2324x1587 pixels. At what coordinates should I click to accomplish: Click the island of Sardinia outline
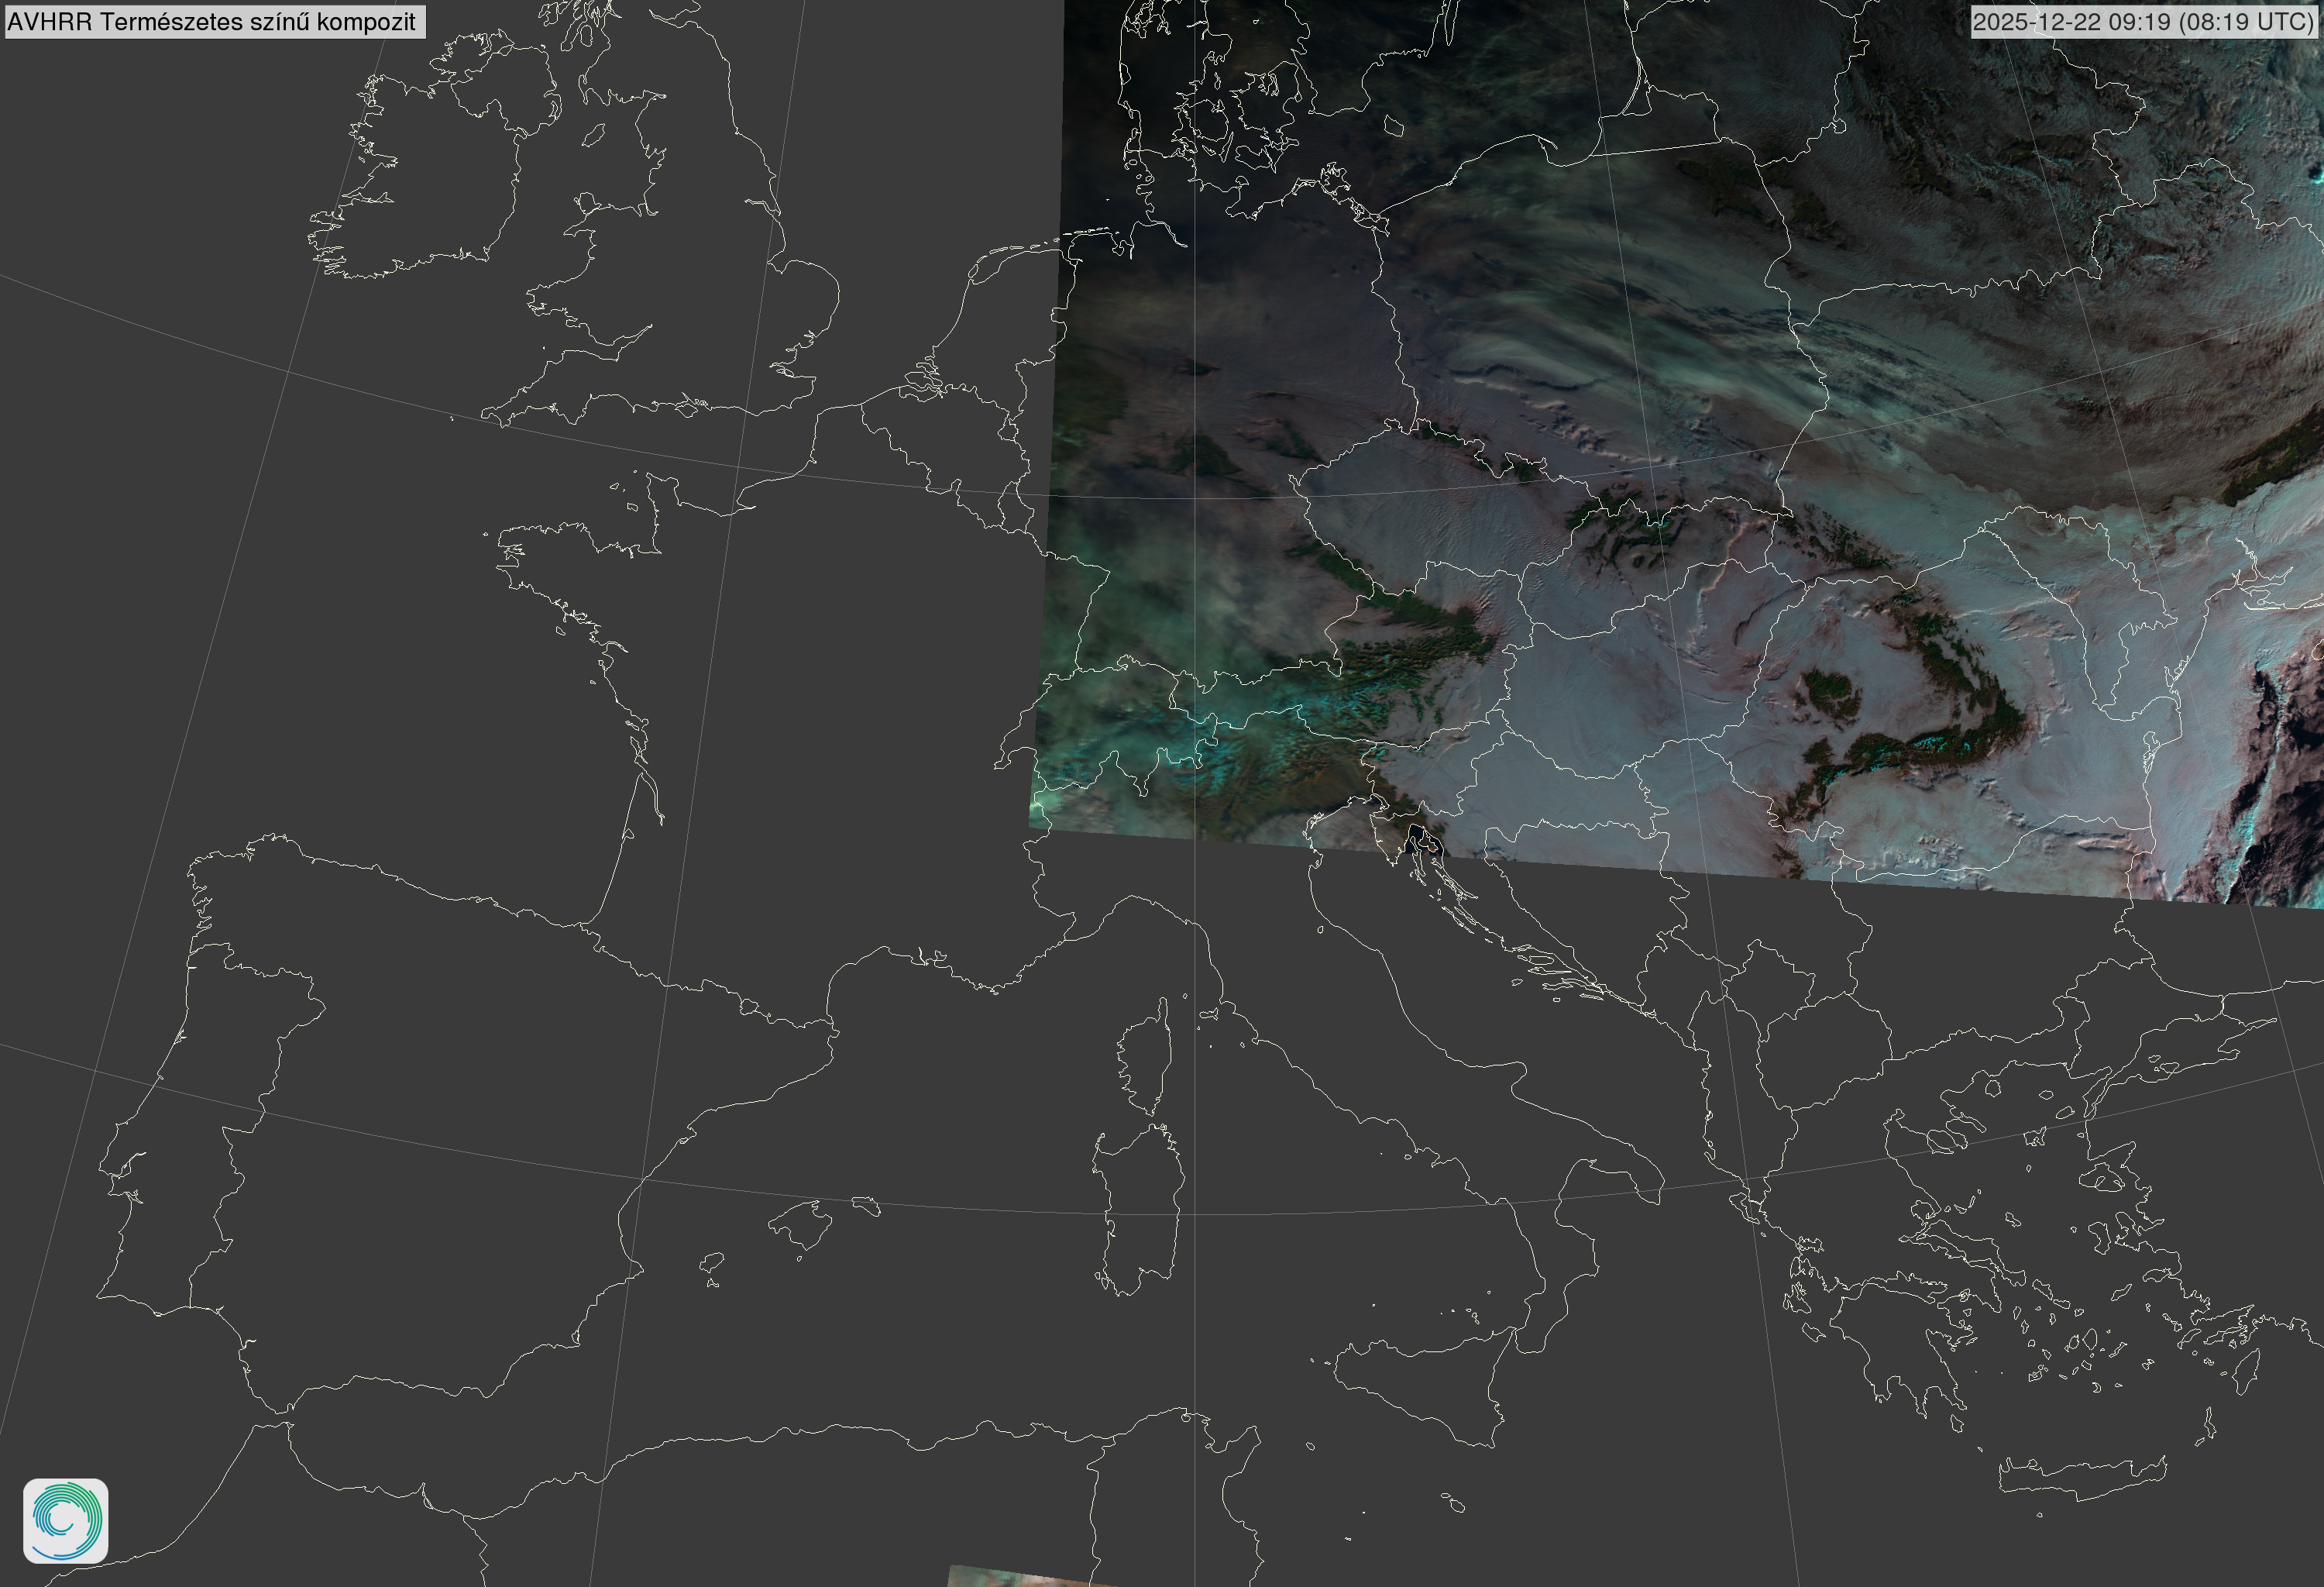pos(1140,1208)
